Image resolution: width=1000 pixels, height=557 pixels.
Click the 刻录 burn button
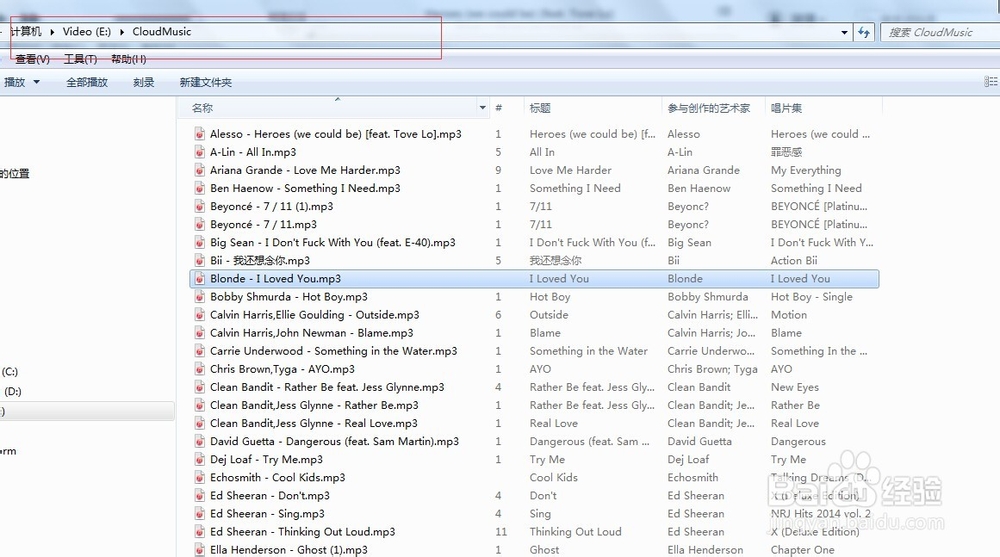pyautogui.click(x=143, y=82)
